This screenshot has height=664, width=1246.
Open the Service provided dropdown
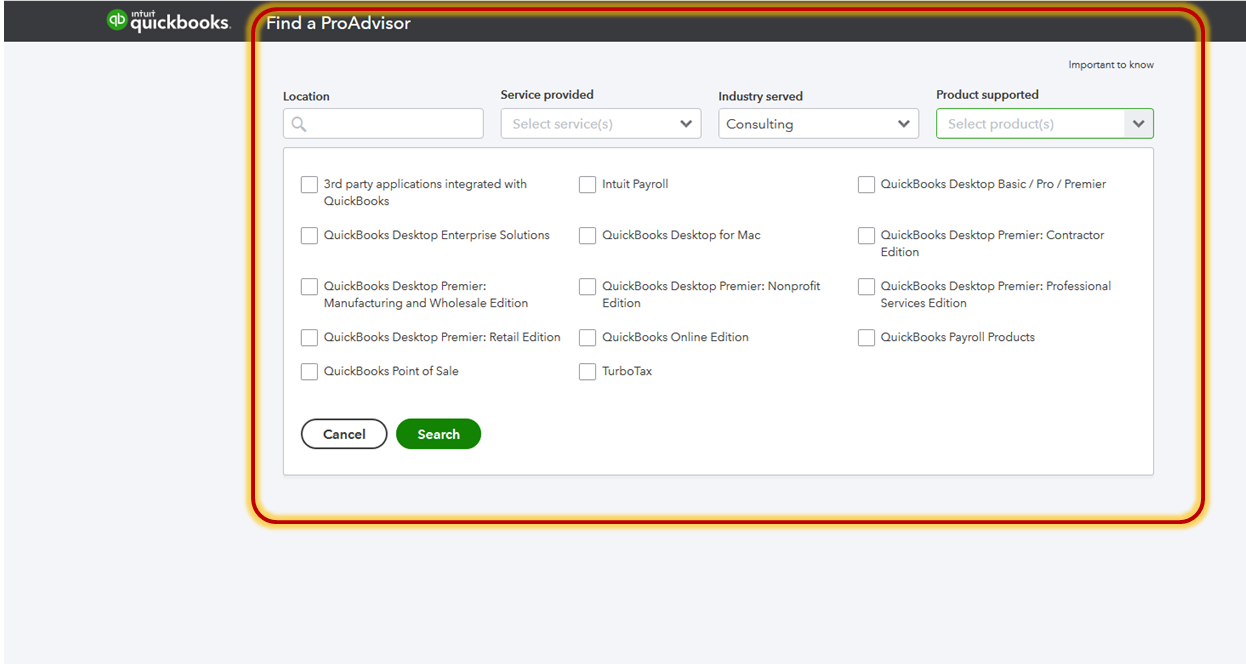[x=601, y=124]
